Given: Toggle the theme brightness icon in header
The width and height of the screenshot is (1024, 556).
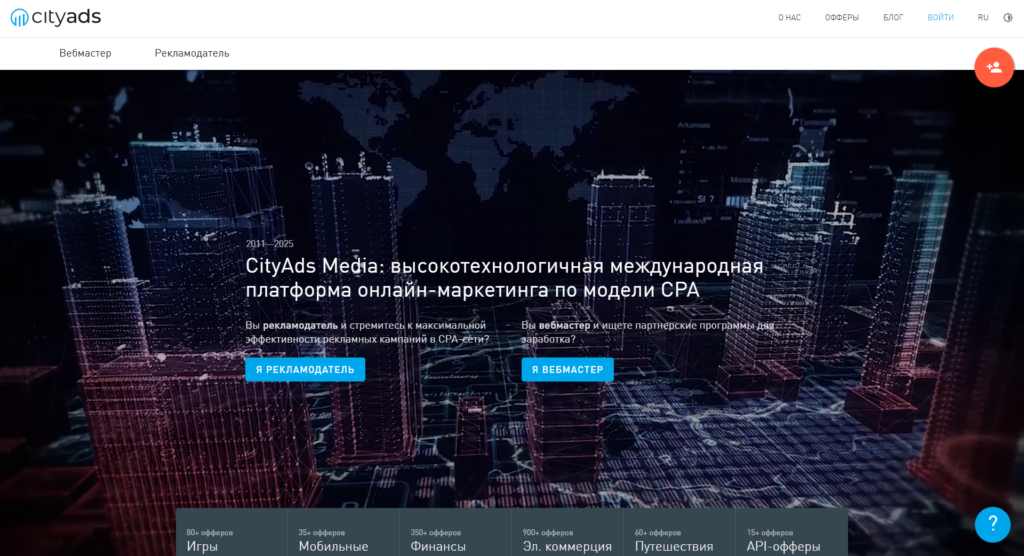Looking at the screenshot, I should click(1008, 18).
